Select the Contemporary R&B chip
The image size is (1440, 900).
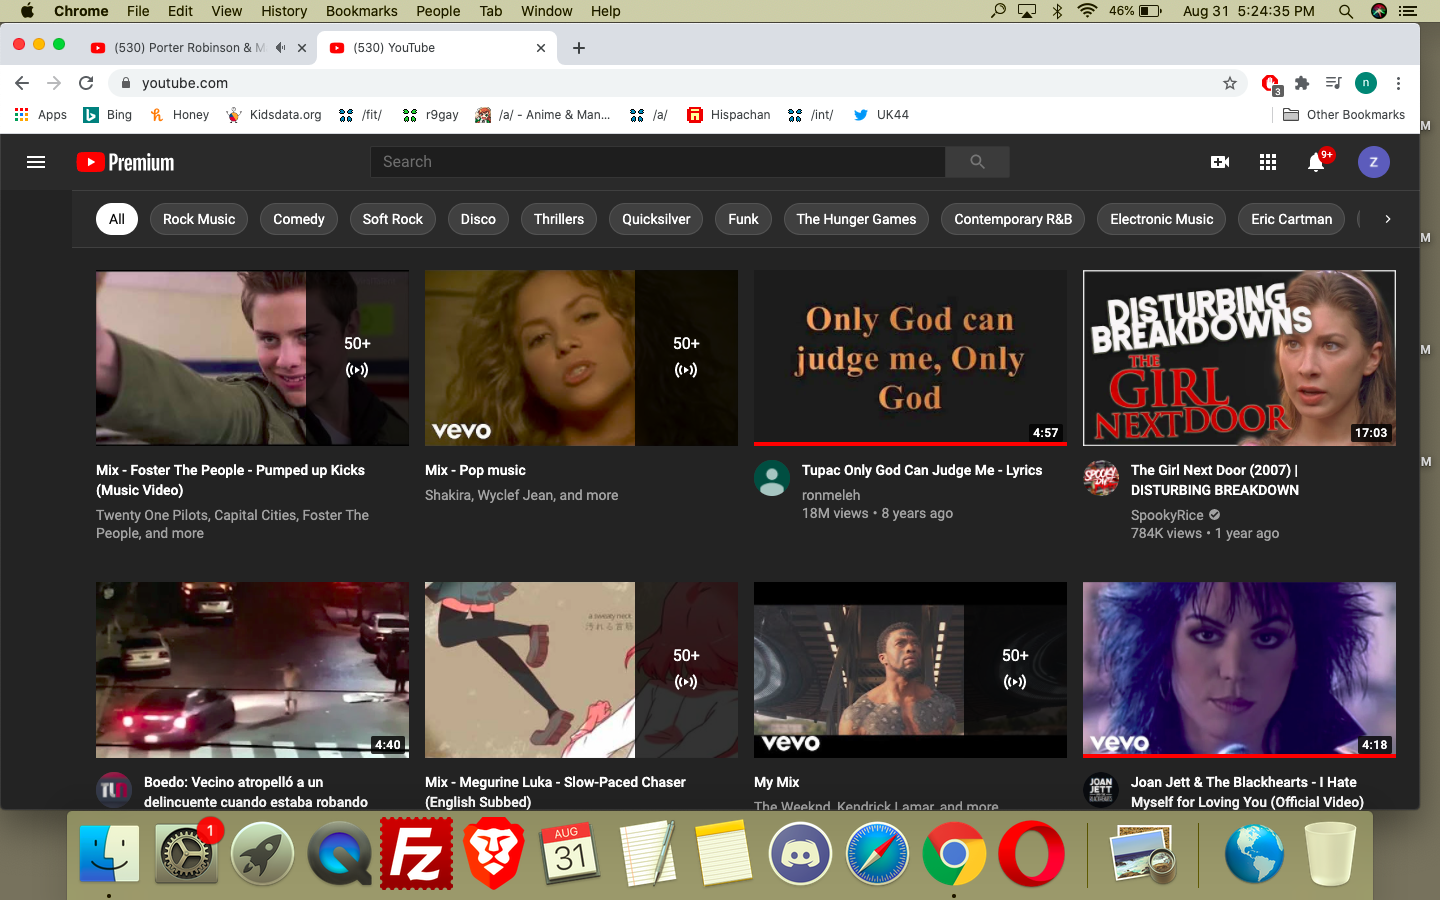coord(1013,219)
